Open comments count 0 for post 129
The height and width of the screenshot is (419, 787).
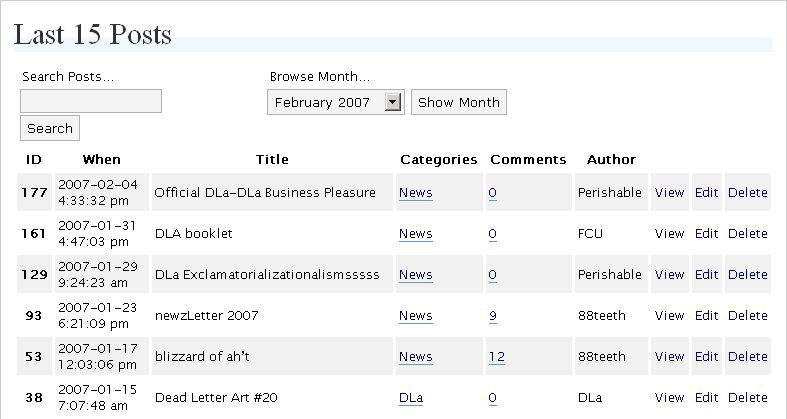tap(492, 275)
